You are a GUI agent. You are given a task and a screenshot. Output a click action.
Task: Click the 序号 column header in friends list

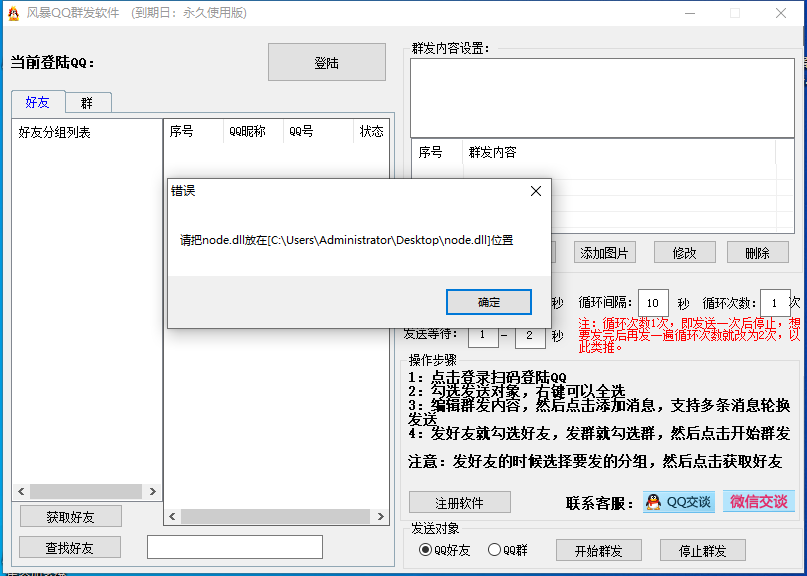[193, 131]
